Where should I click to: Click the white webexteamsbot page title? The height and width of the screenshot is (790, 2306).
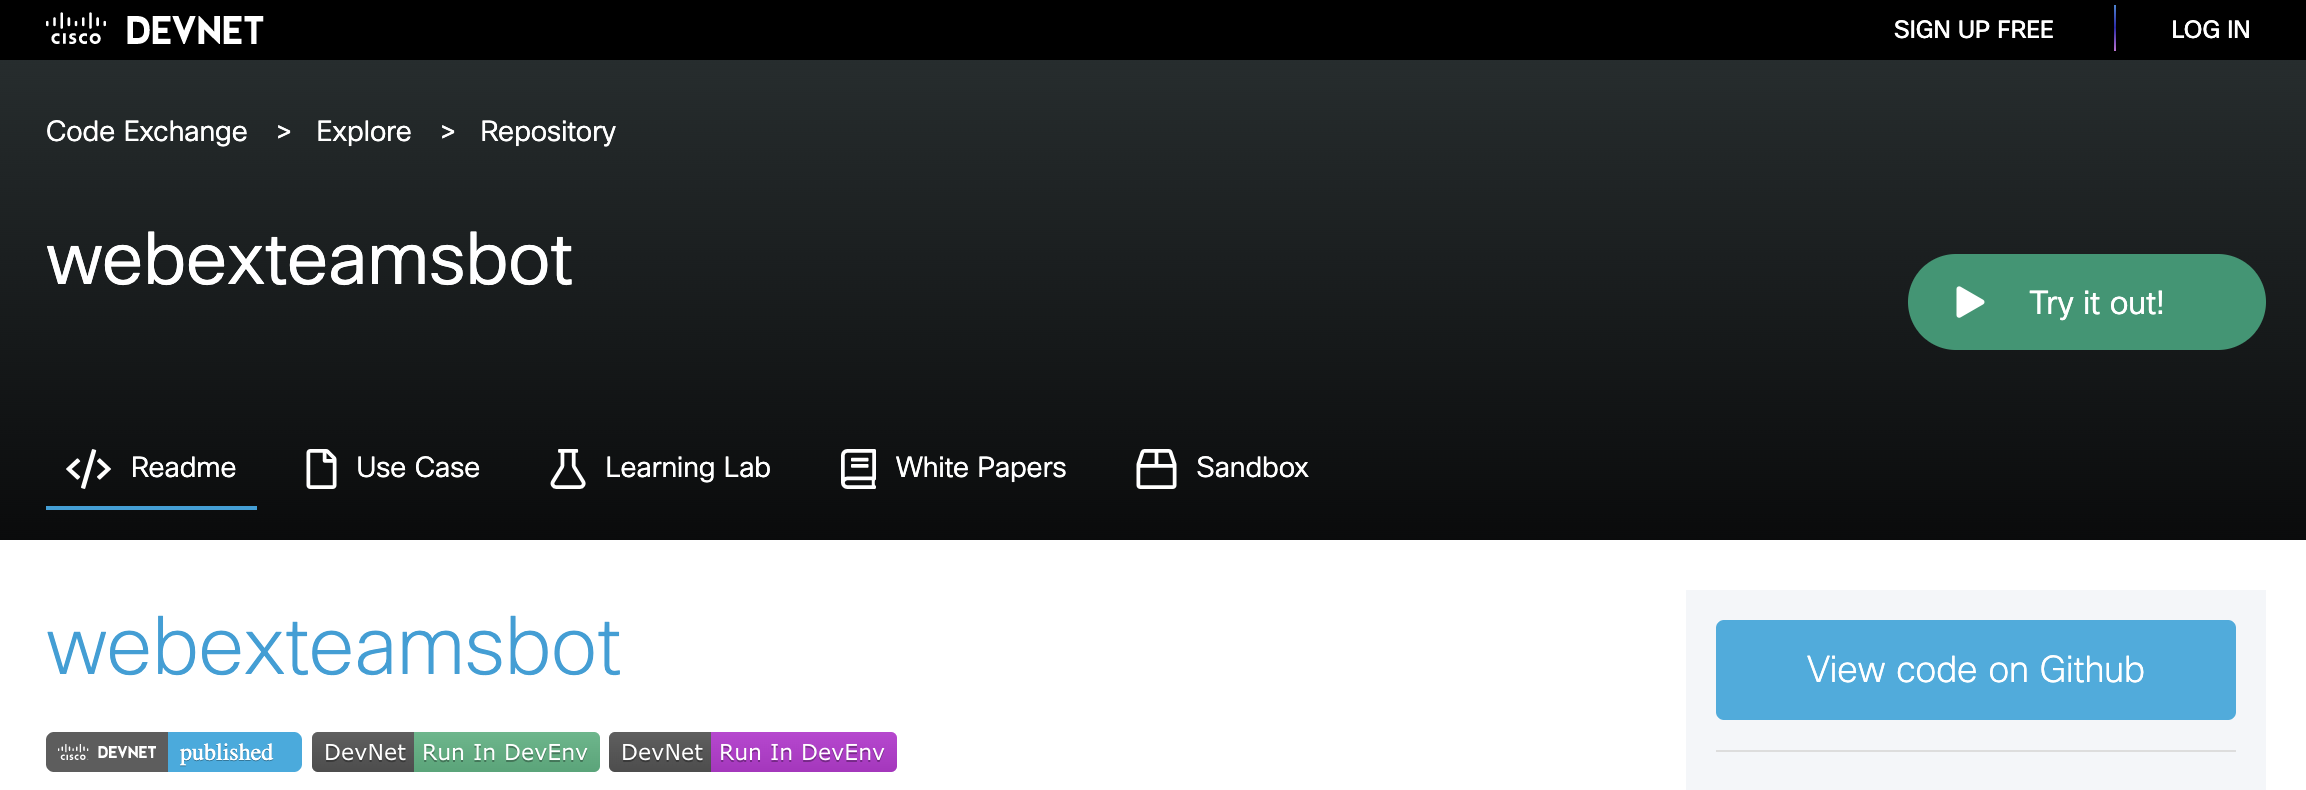click(310, 260)
